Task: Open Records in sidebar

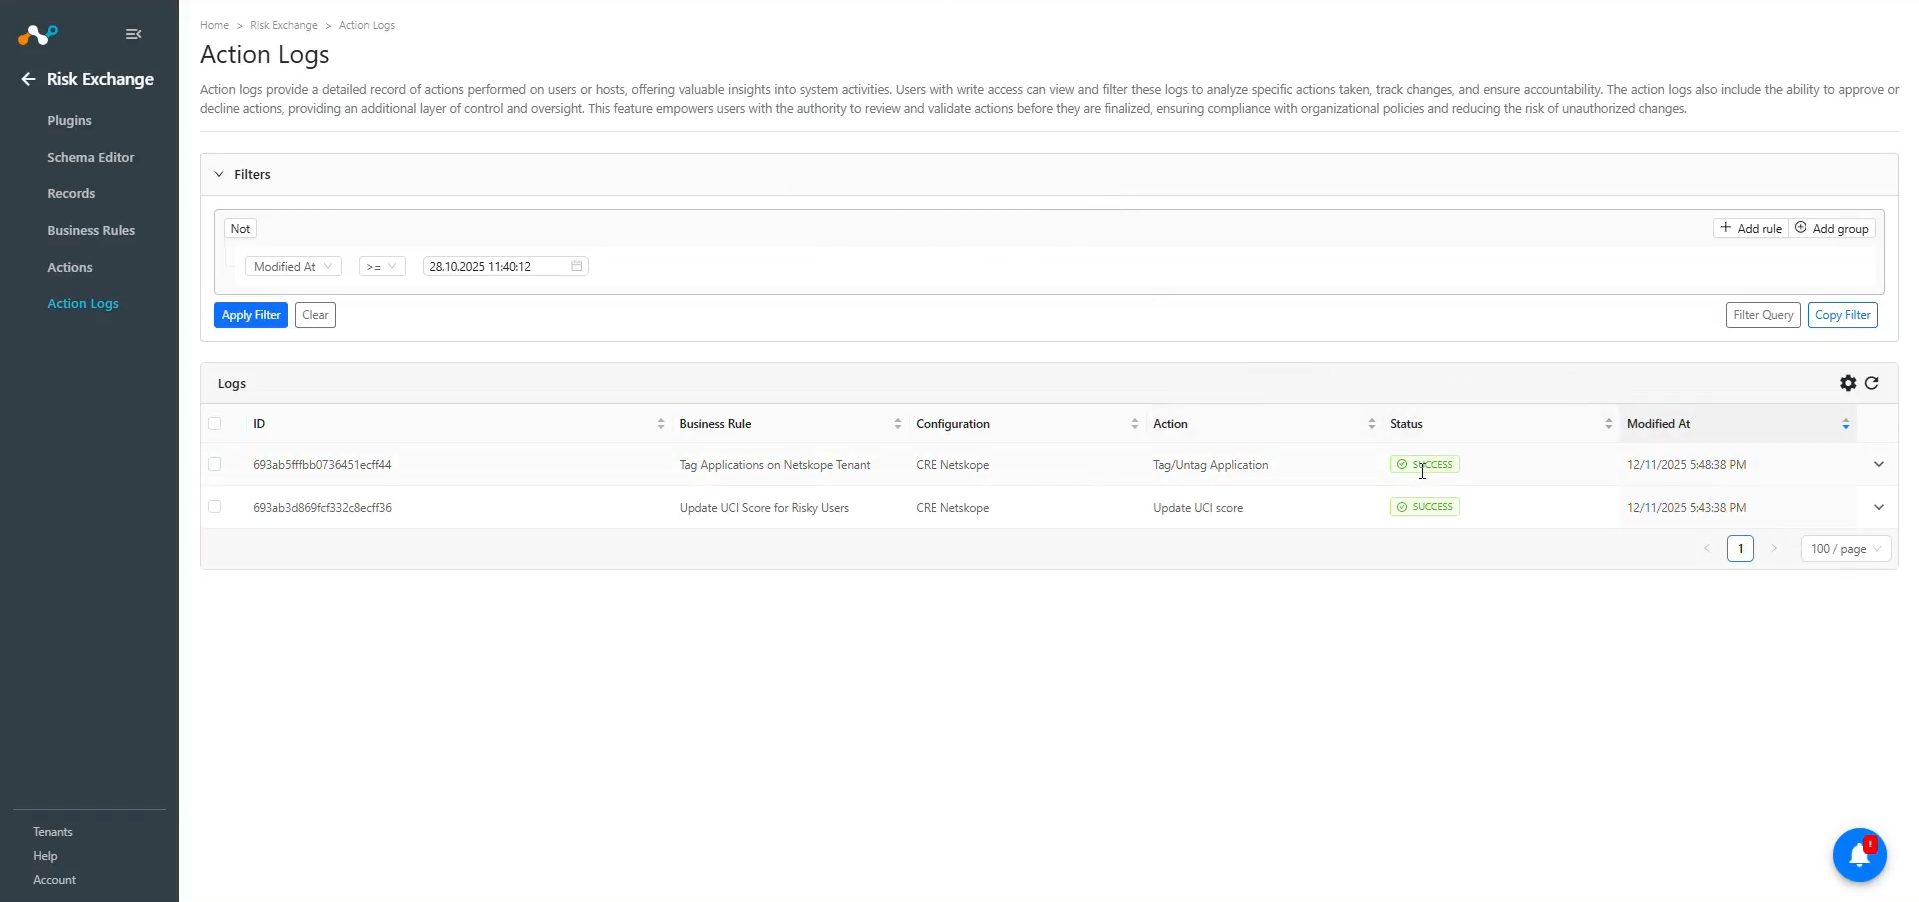Action: [x=71, y=194]
